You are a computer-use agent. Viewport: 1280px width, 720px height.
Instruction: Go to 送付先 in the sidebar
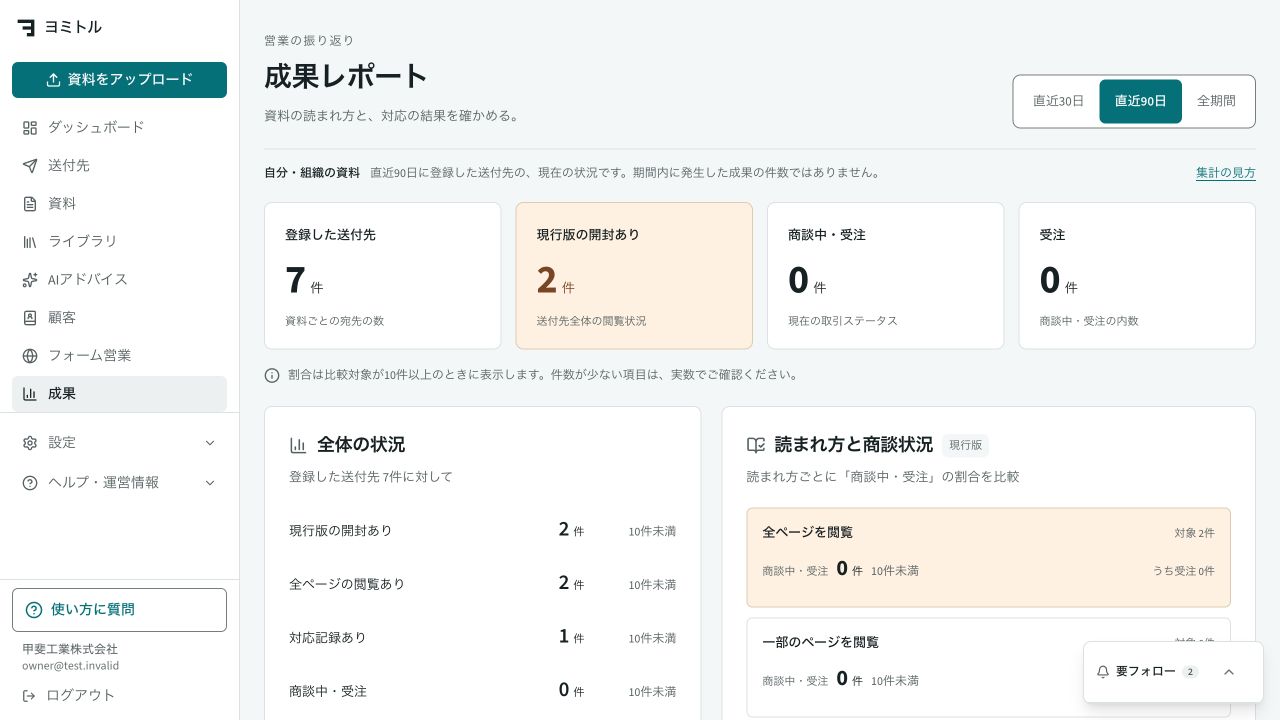[x=119, y=166]
